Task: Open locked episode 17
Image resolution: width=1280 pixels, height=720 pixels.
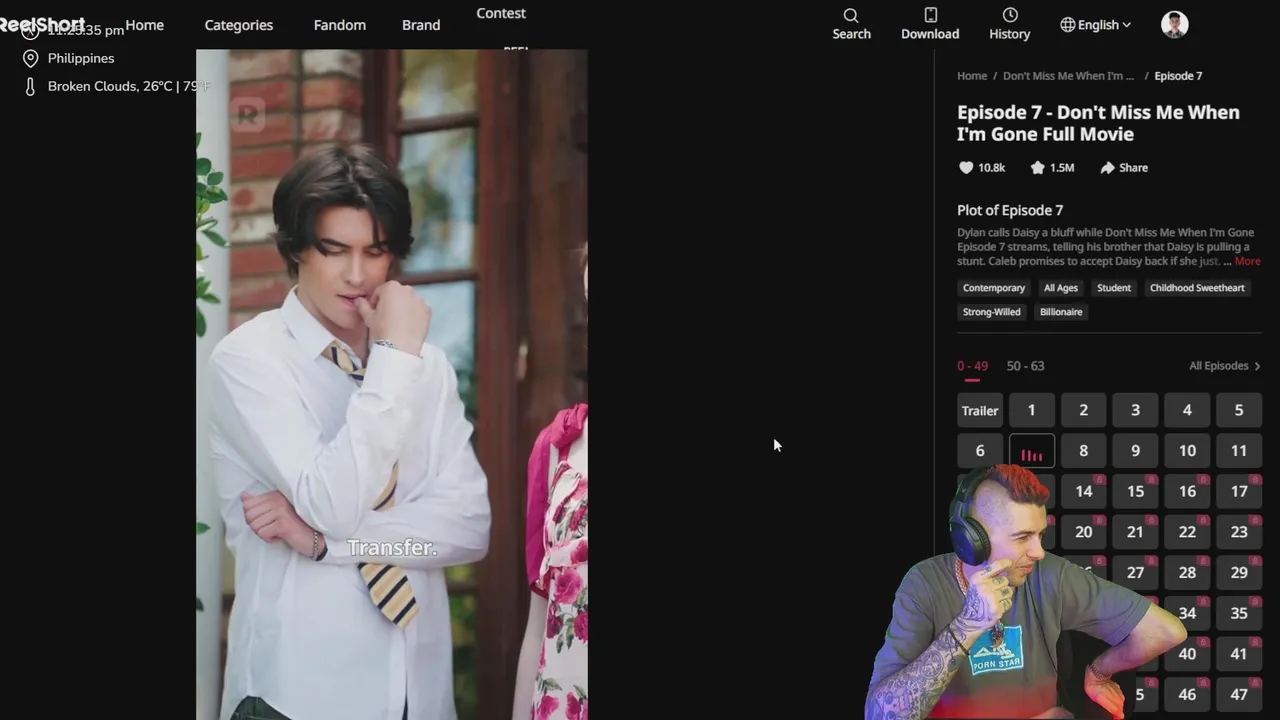Action: [1238, 491]
